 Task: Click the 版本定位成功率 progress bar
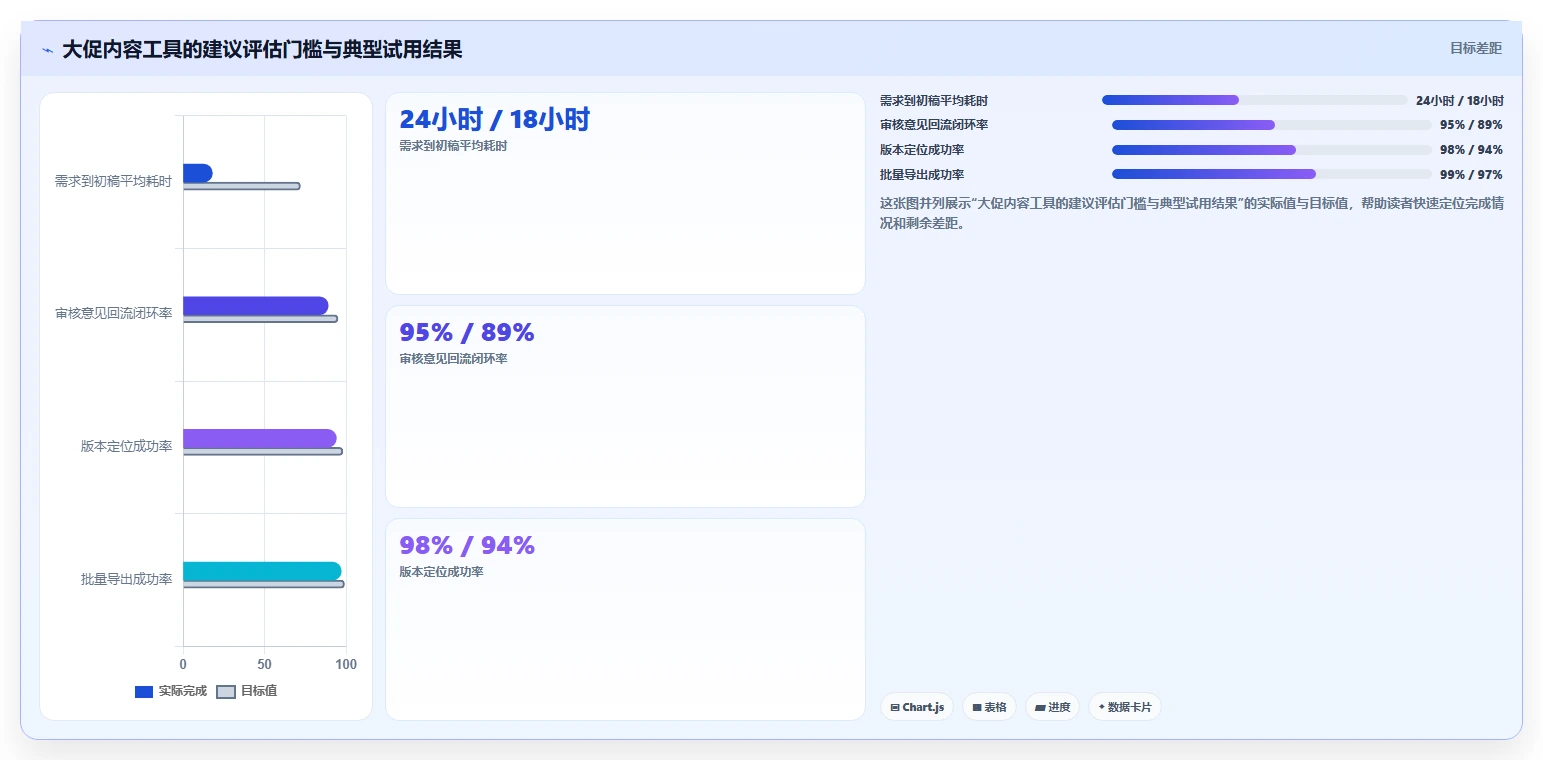click(1272, 150)
